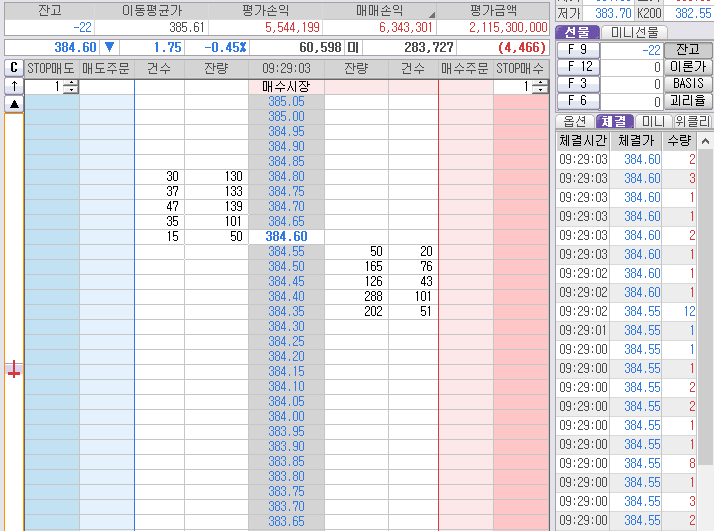Click the F 9 balance field showing -22
Screen dimensions: 714x531
(x=632, y=50)
